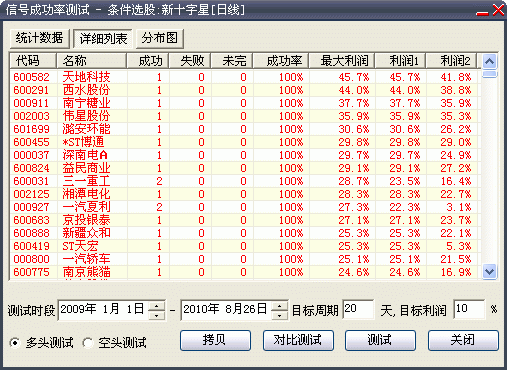Click the 对比测试 button

[x=298, y=340]
